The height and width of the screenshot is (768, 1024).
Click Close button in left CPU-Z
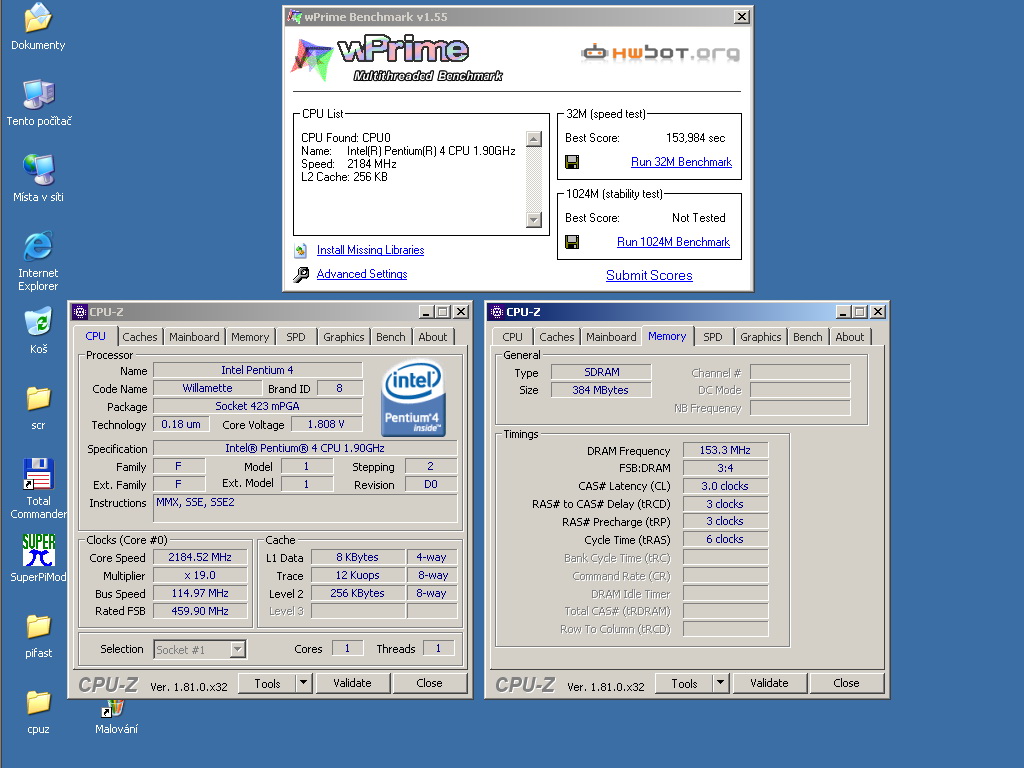click(429, 683)
